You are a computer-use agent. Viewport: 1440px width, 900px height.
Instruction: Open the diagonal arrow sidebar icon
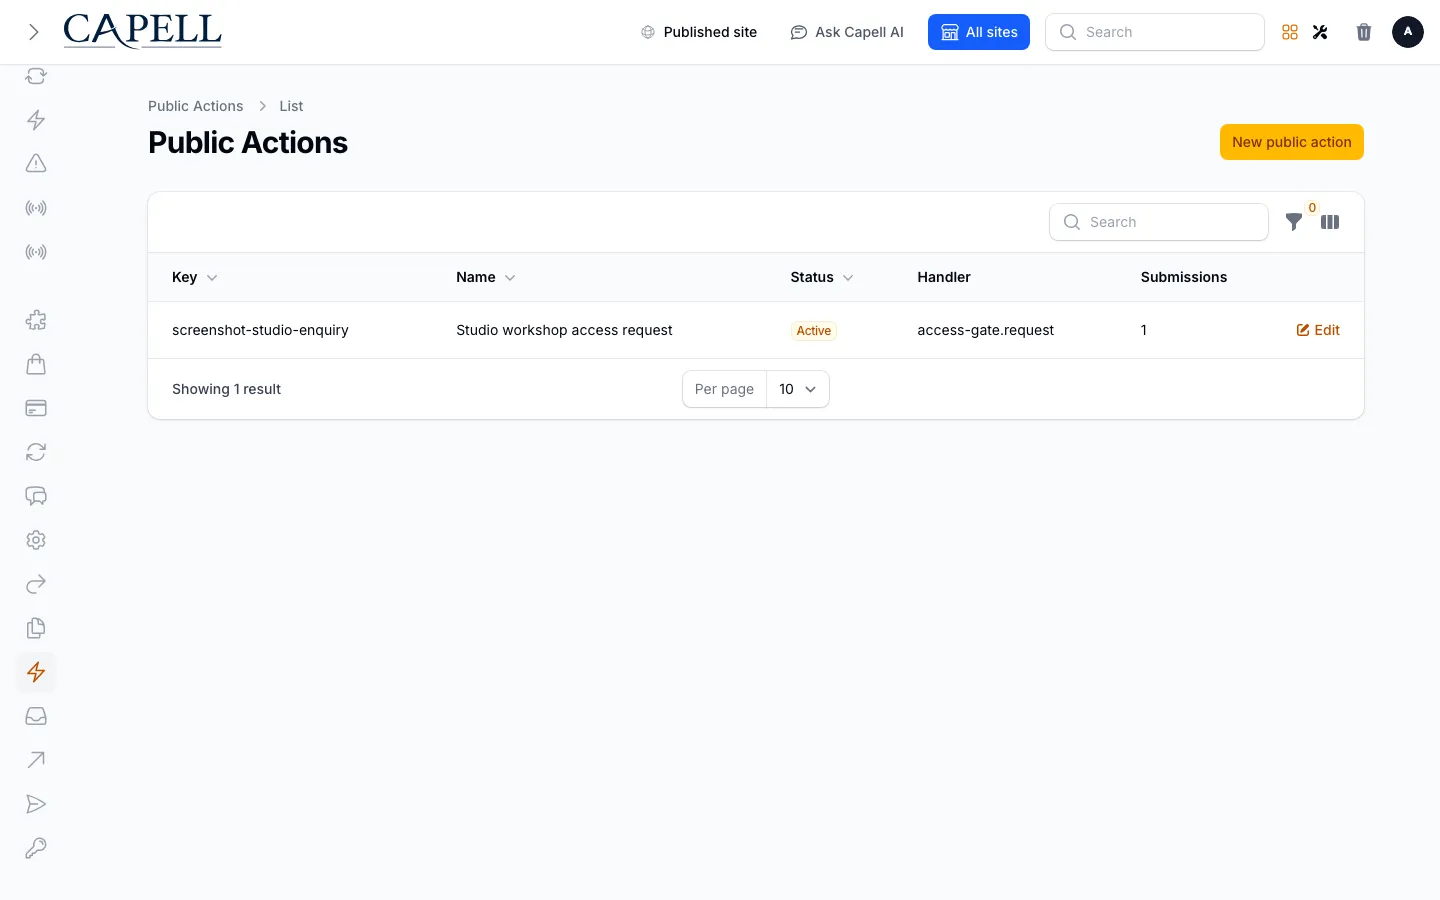[36, 760]
